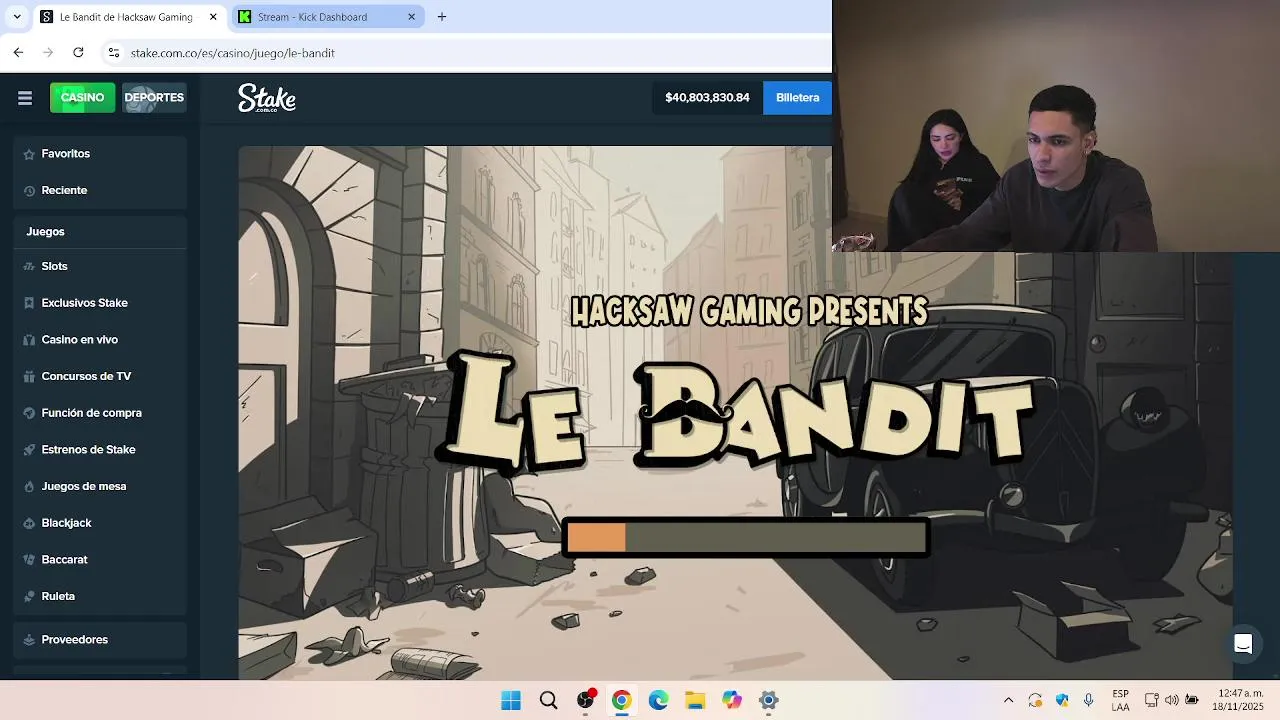
Task: Open Microsoft Edge from taskbar
Action: click(x=658, y=700)
